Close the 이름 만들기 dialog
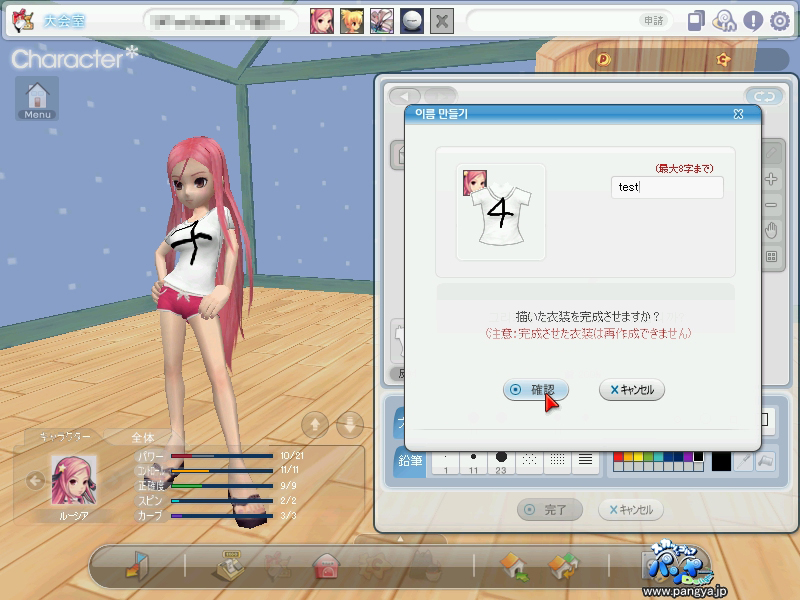The height and width of the screenshot is (600, 800). click(x=738, y=114)
